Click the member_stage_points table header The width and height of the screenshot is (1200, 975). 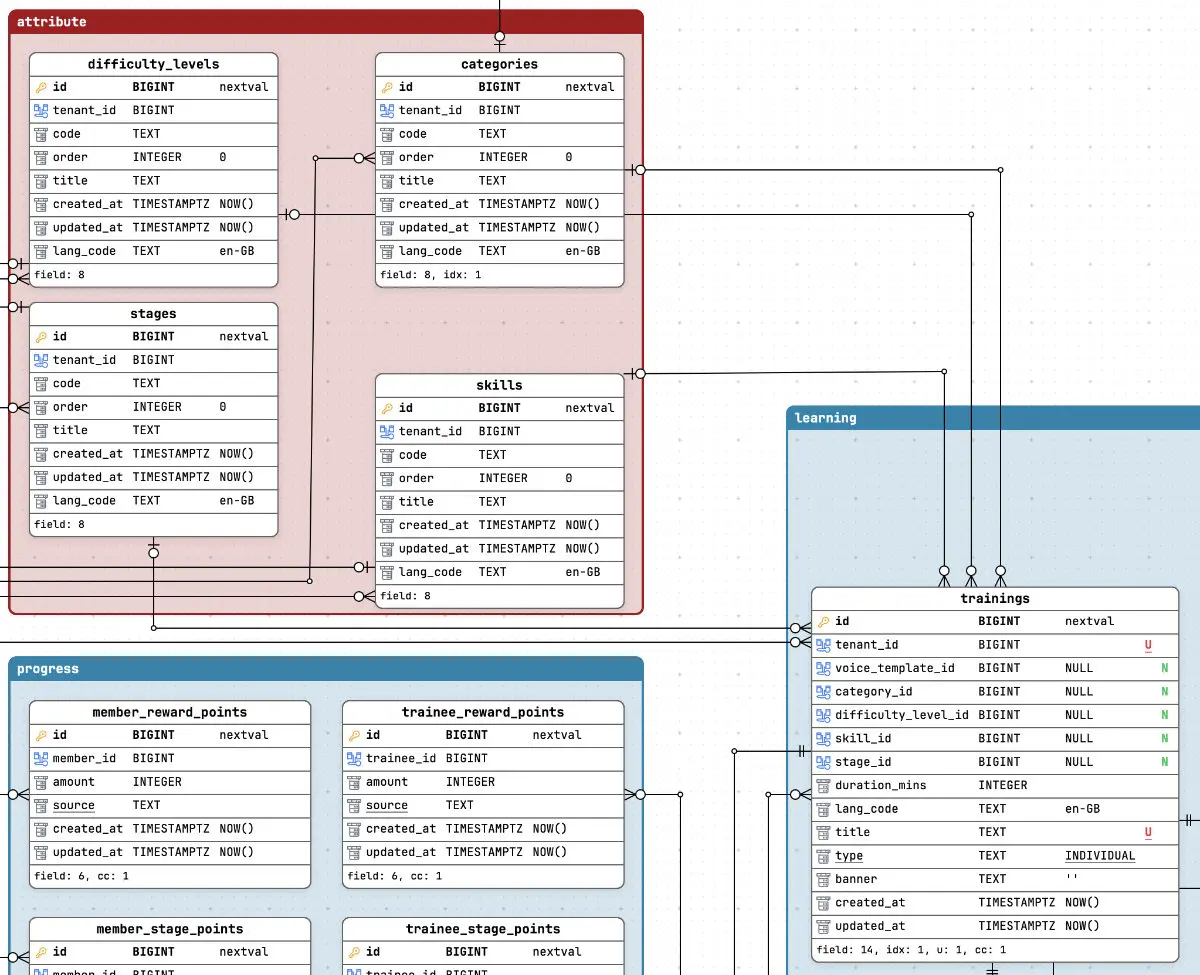click(170, 929)
